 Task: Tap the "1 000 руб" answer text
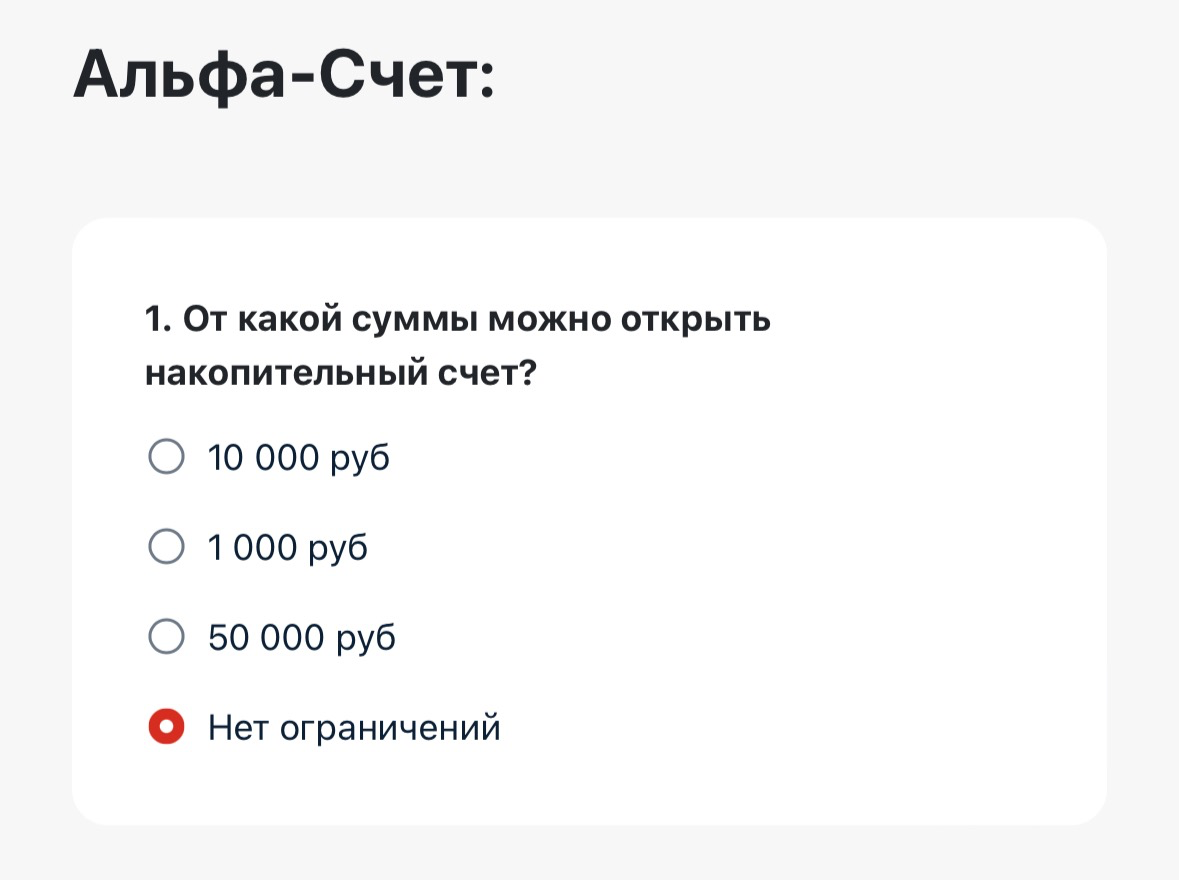click(x=288, y=548)
